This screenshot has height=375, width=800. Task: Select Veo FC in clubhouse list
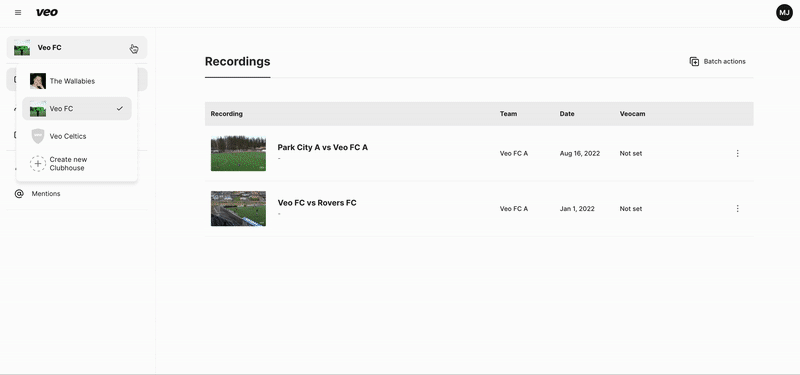(77, 109)
